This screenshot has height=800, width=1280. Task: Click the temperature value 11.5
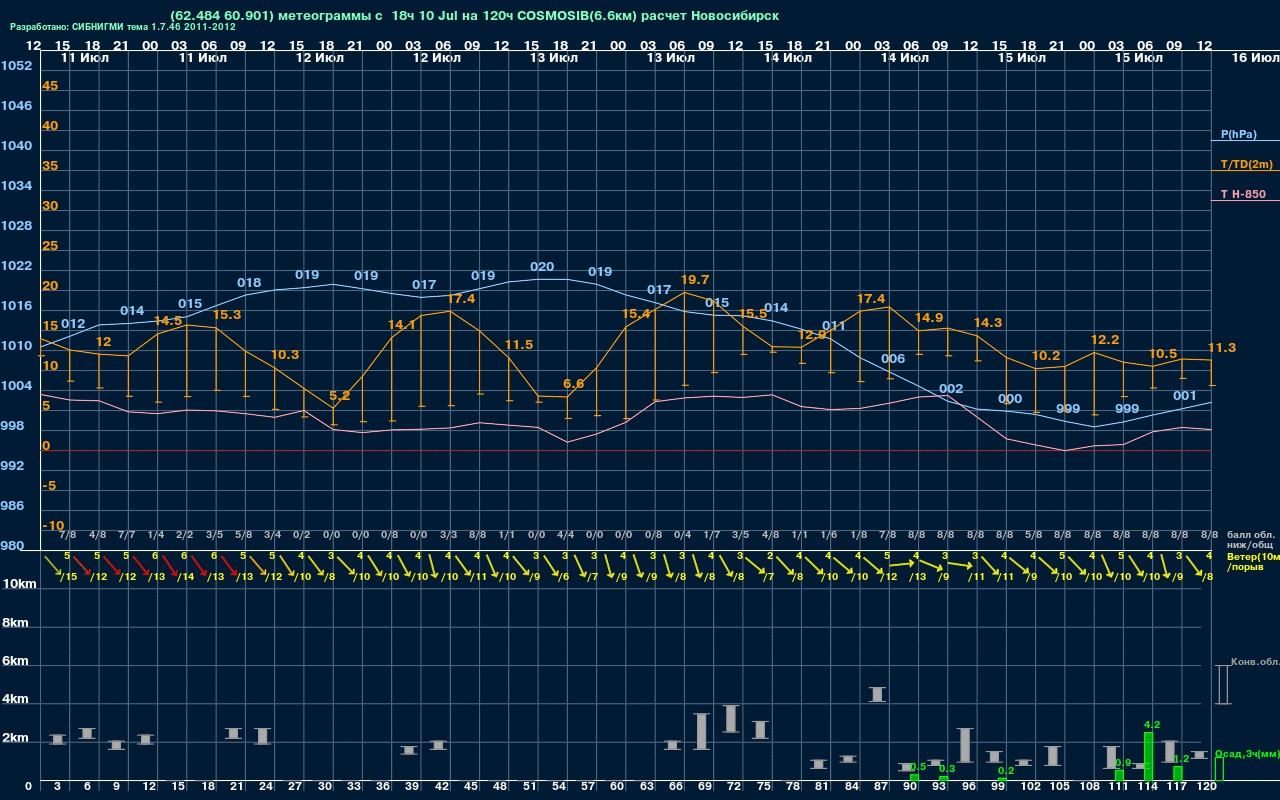[x=519, y=345]
